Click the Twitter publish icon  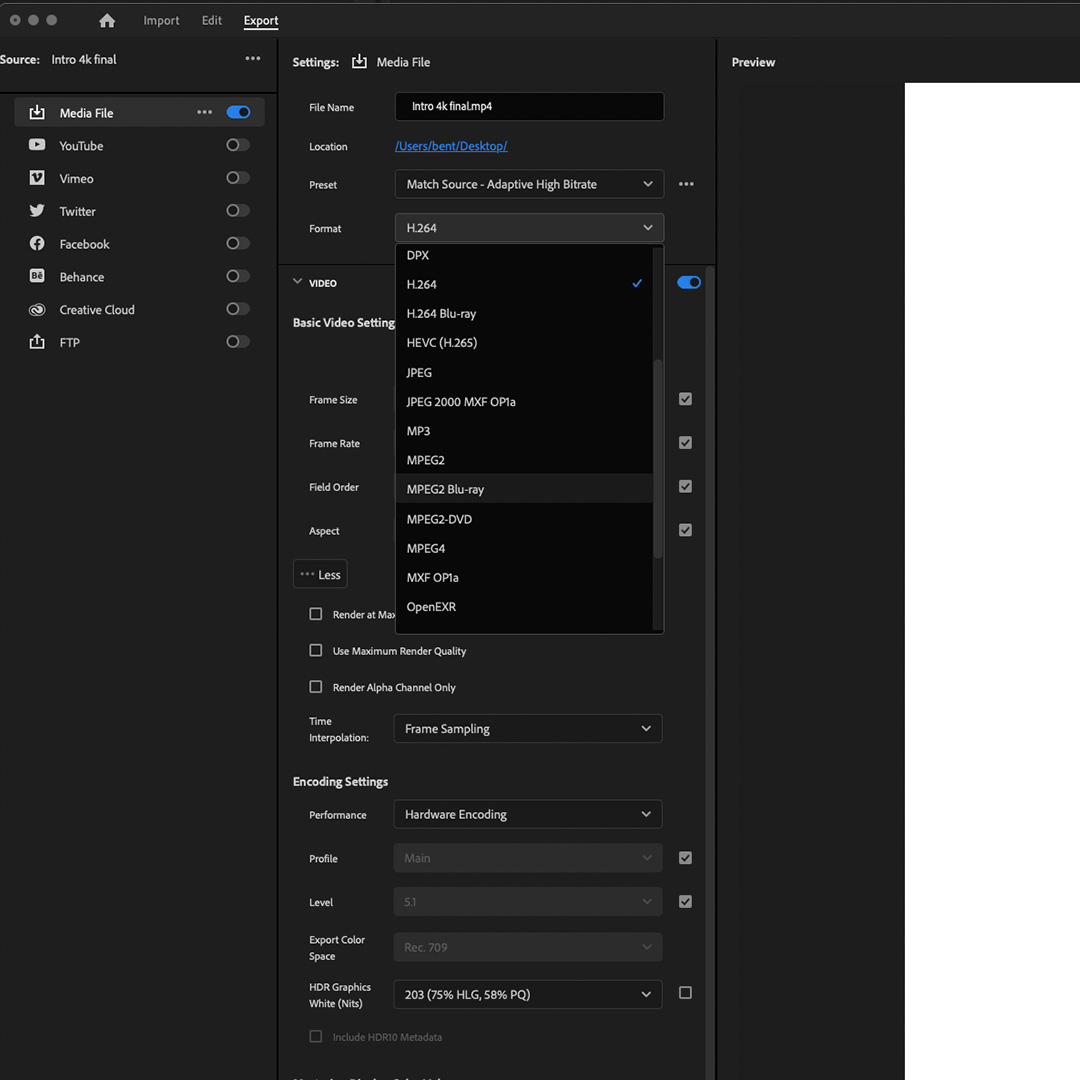38,211
